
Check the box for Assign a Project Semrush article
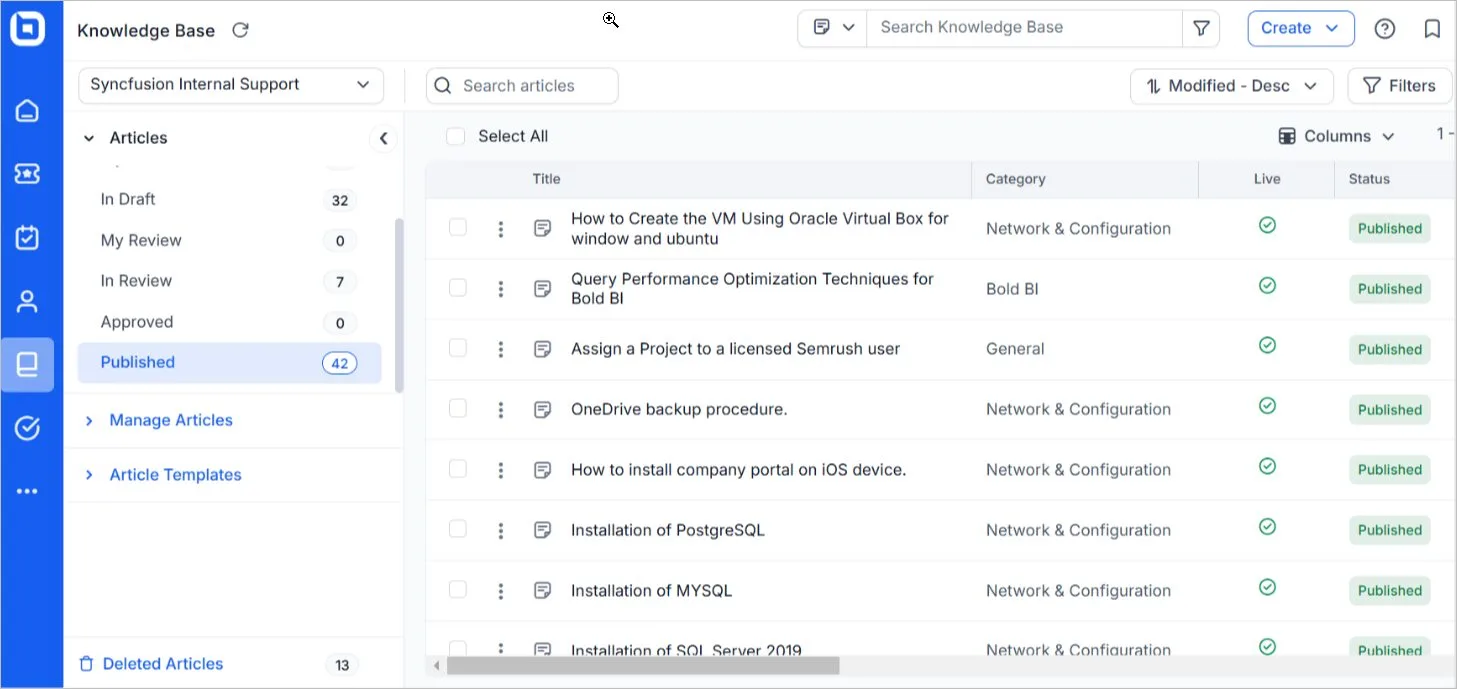point(458,348)
